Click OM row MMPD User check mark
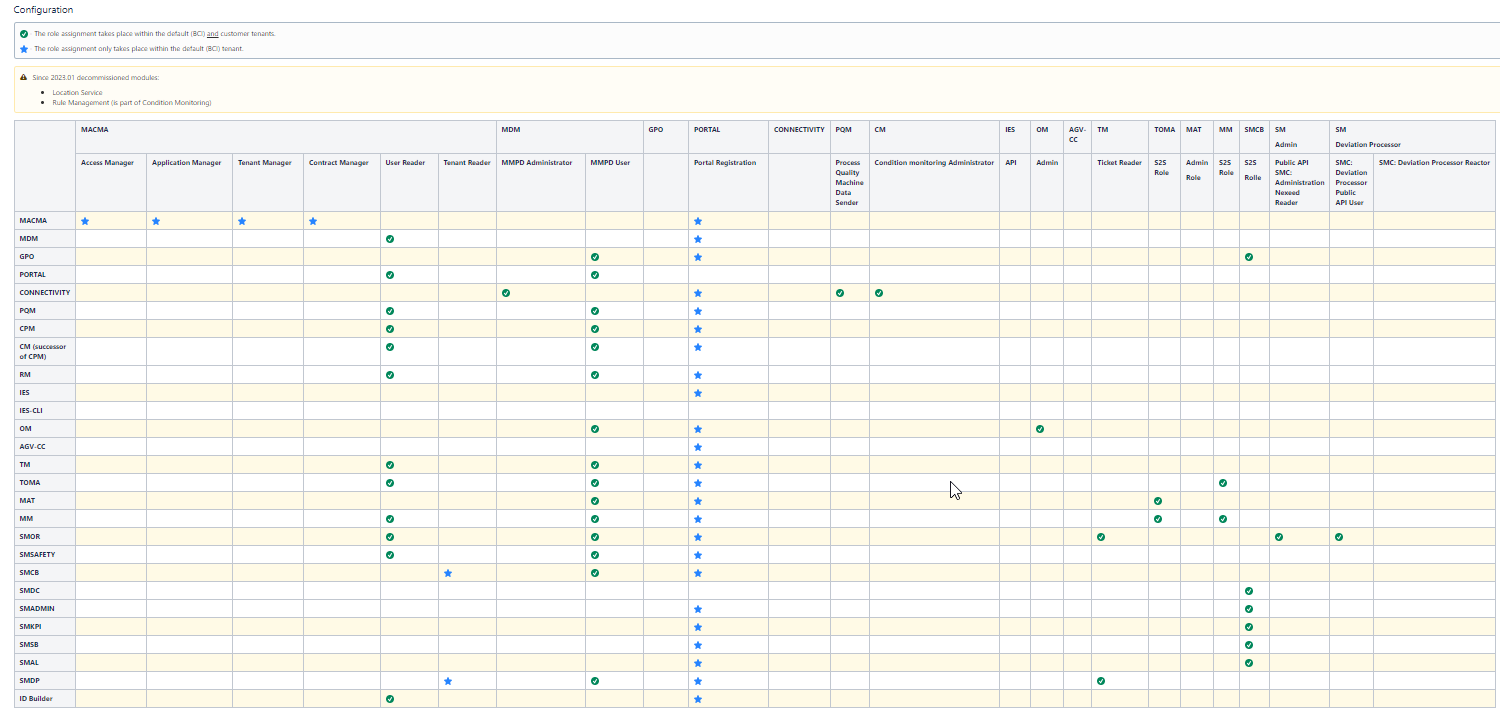This screenshot has height=718, width=1500. (x=595, y=428)
